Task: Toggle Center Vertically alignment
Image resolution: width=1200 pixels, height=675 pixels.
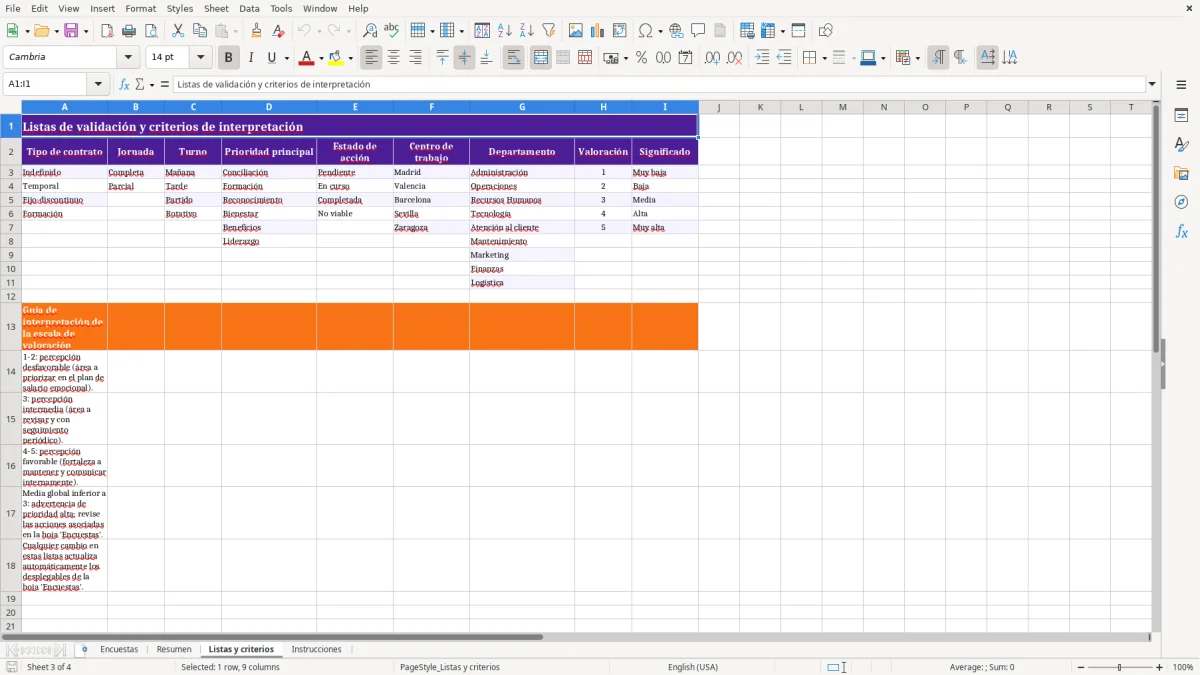Action: [464, 58]
